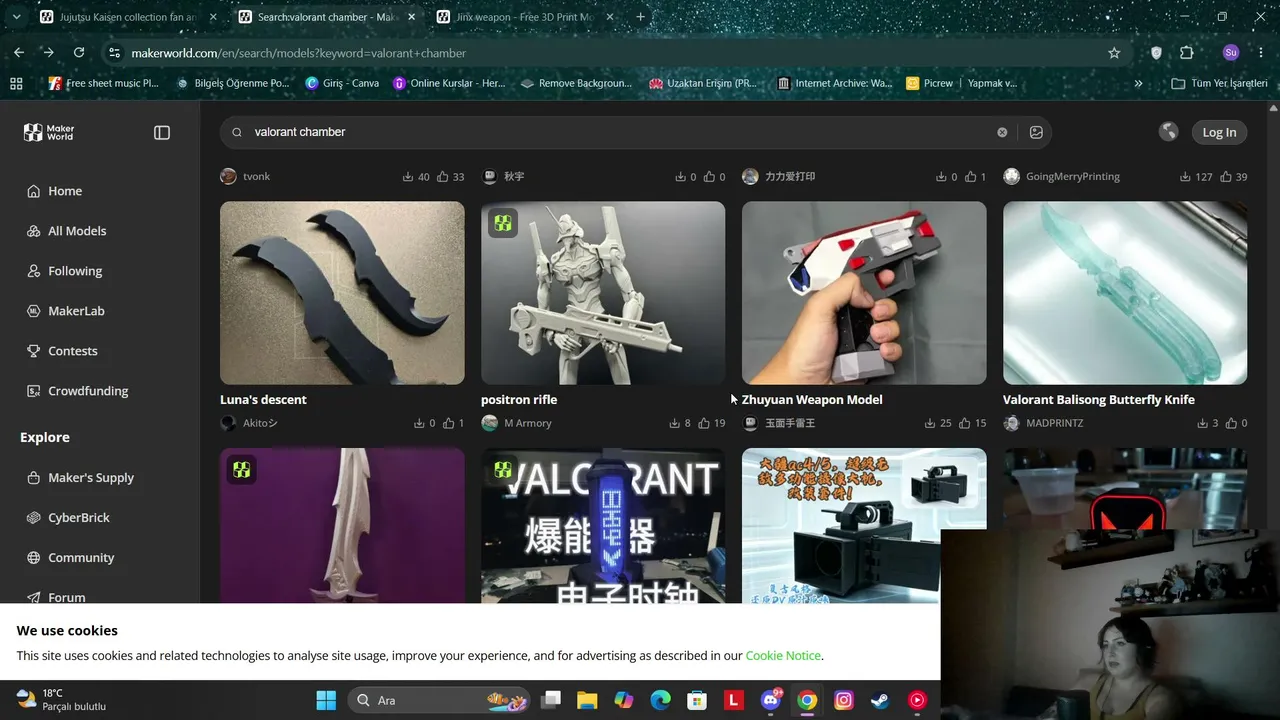View site information in address bar

[x=114, y=53]
